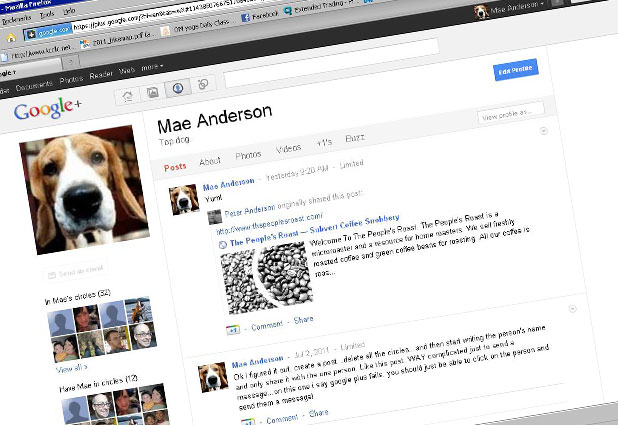Viewport: 618px width, 425px height.
Task: Open Google+ home stream icon
Action: click(x=128, y=96)
